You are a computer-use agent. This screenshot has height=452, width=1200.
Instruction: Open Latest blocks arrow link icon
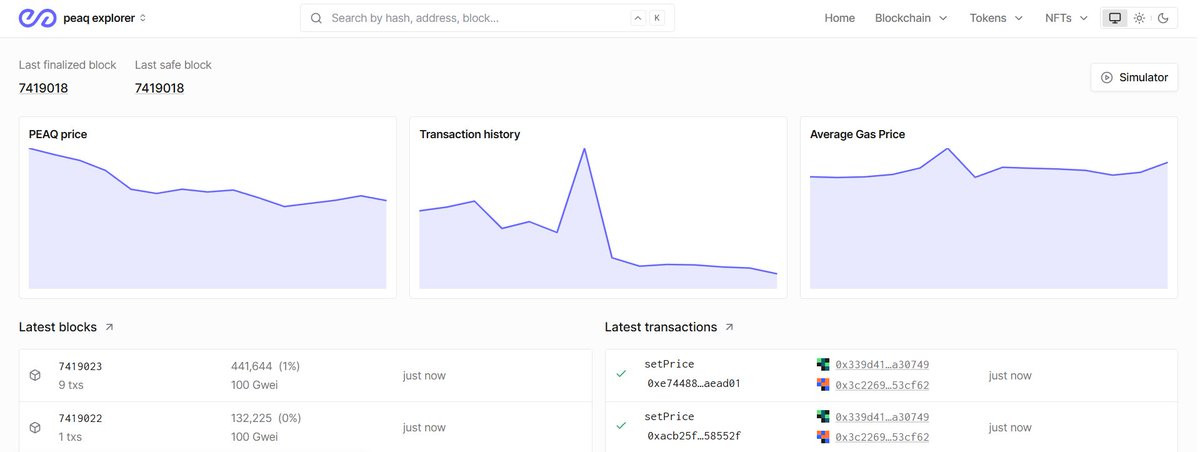(x=109, y=327)
